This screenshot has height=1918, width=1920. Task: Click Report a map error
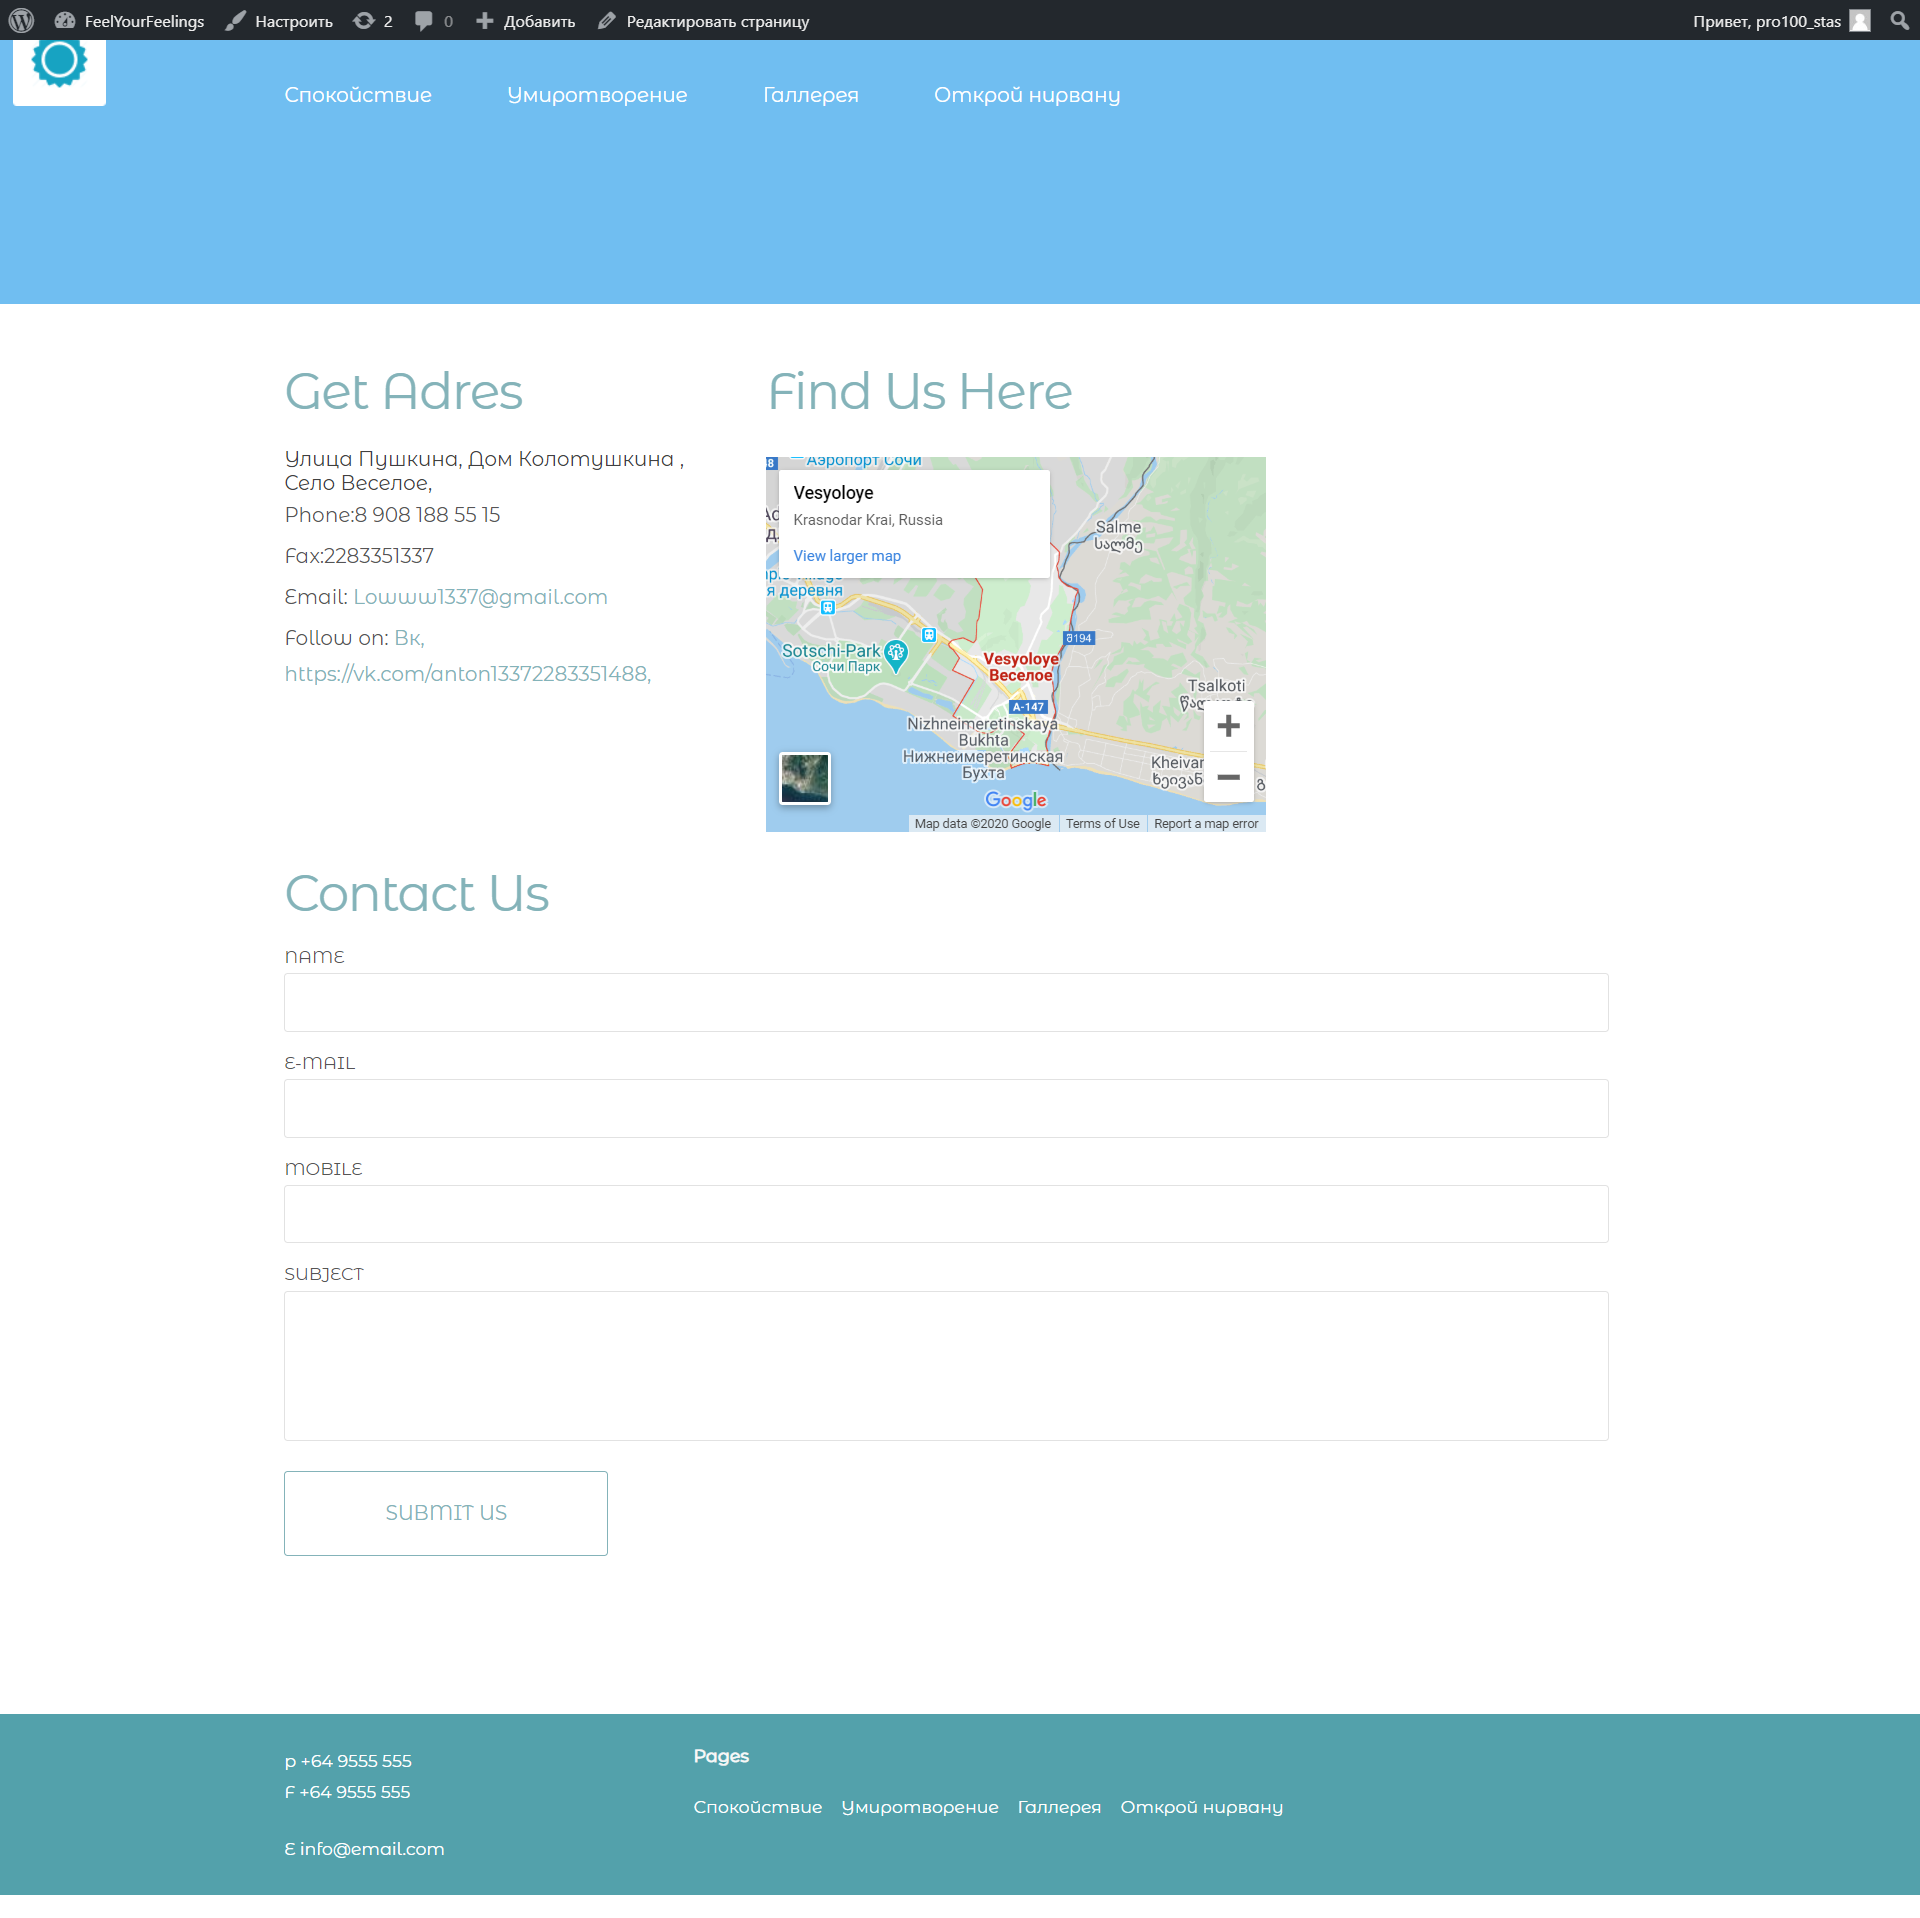coord(1206,824)
